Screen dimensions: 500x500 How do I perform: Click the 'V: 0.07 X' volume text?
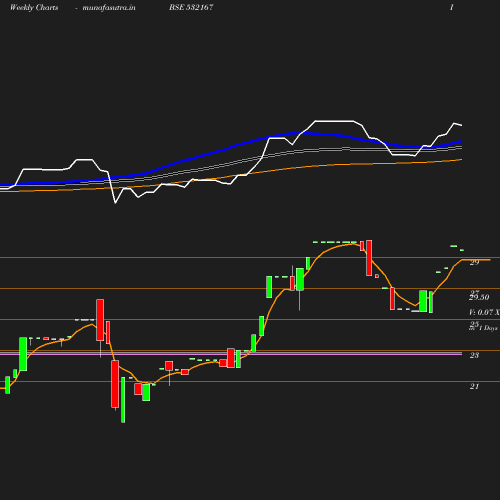pyautogui.click(x=484, y=312)
